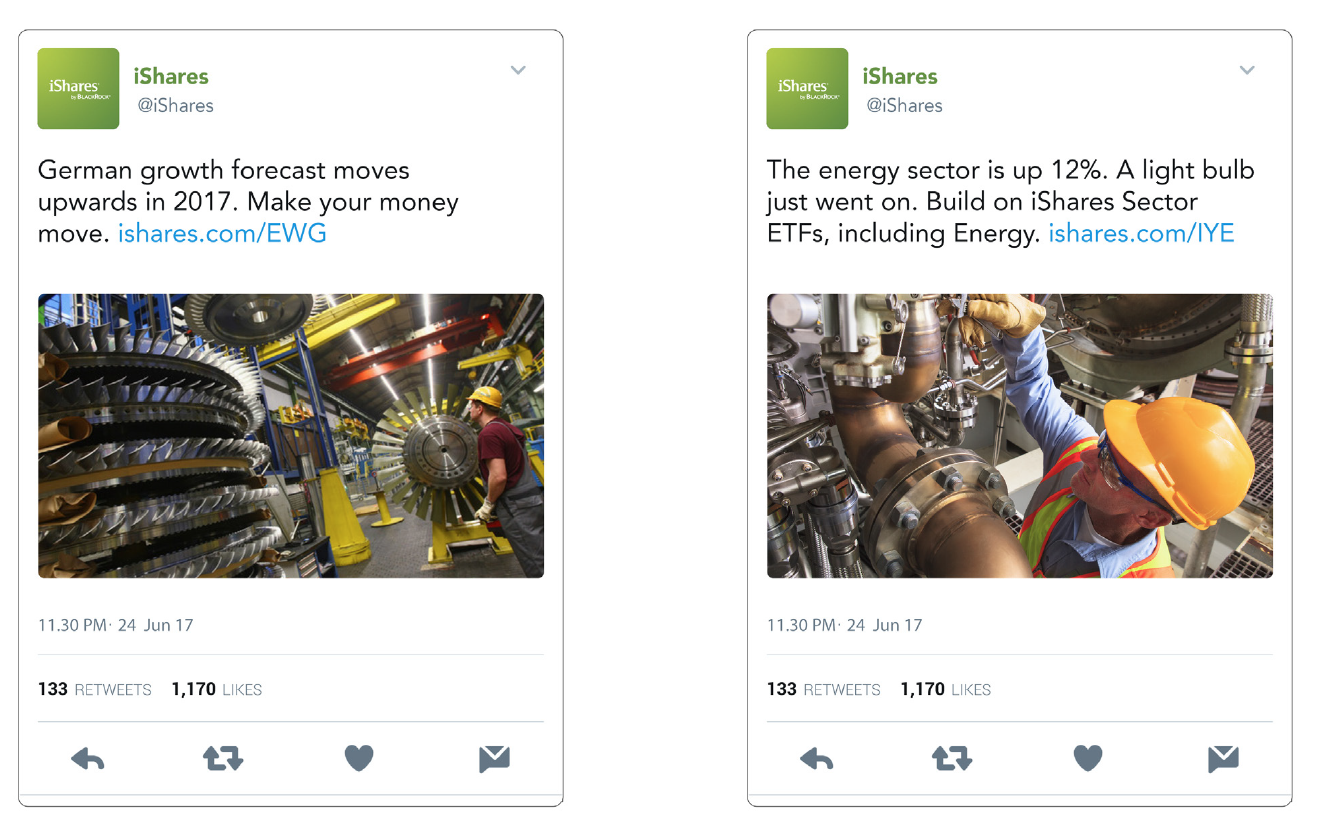Viewport: 1319px width, 833px height.
Task: Click iShares name on right tweet
Action: click(x=900, y=76)
